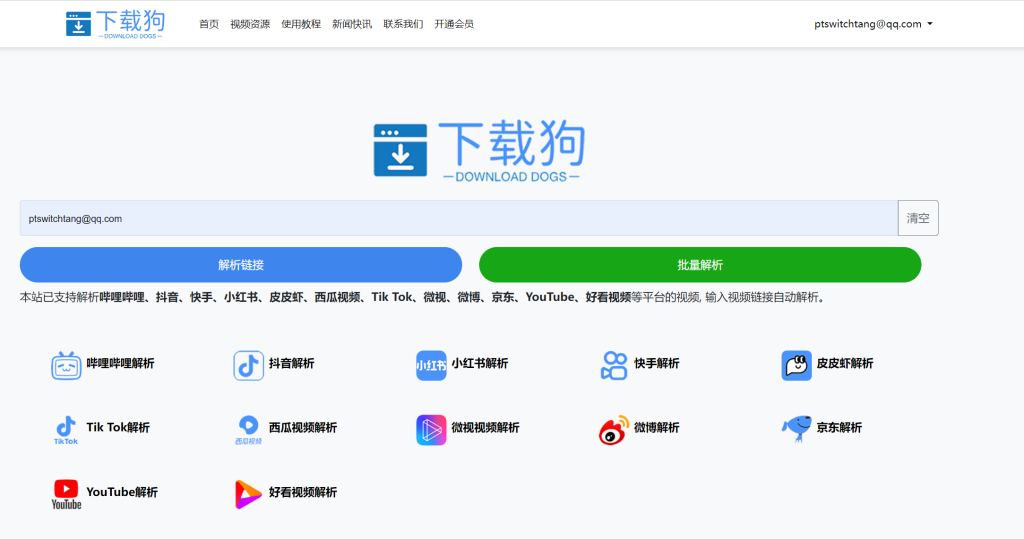Open 使用教程 in navigation
1024x539 pixels.
(301, 24)
